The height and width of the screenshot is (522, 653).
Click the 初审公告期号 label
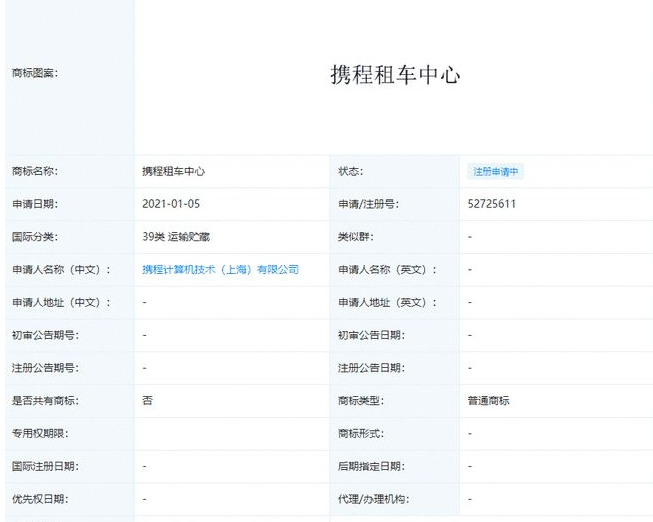click(x=45, y=335)
